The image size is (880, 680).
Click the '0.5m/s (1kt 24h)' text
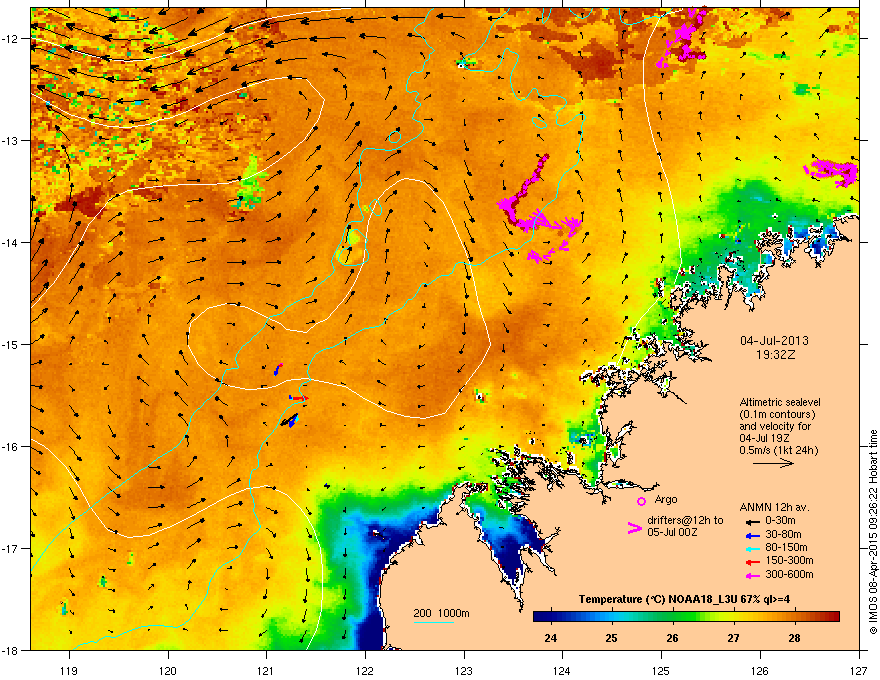(778, 450)
